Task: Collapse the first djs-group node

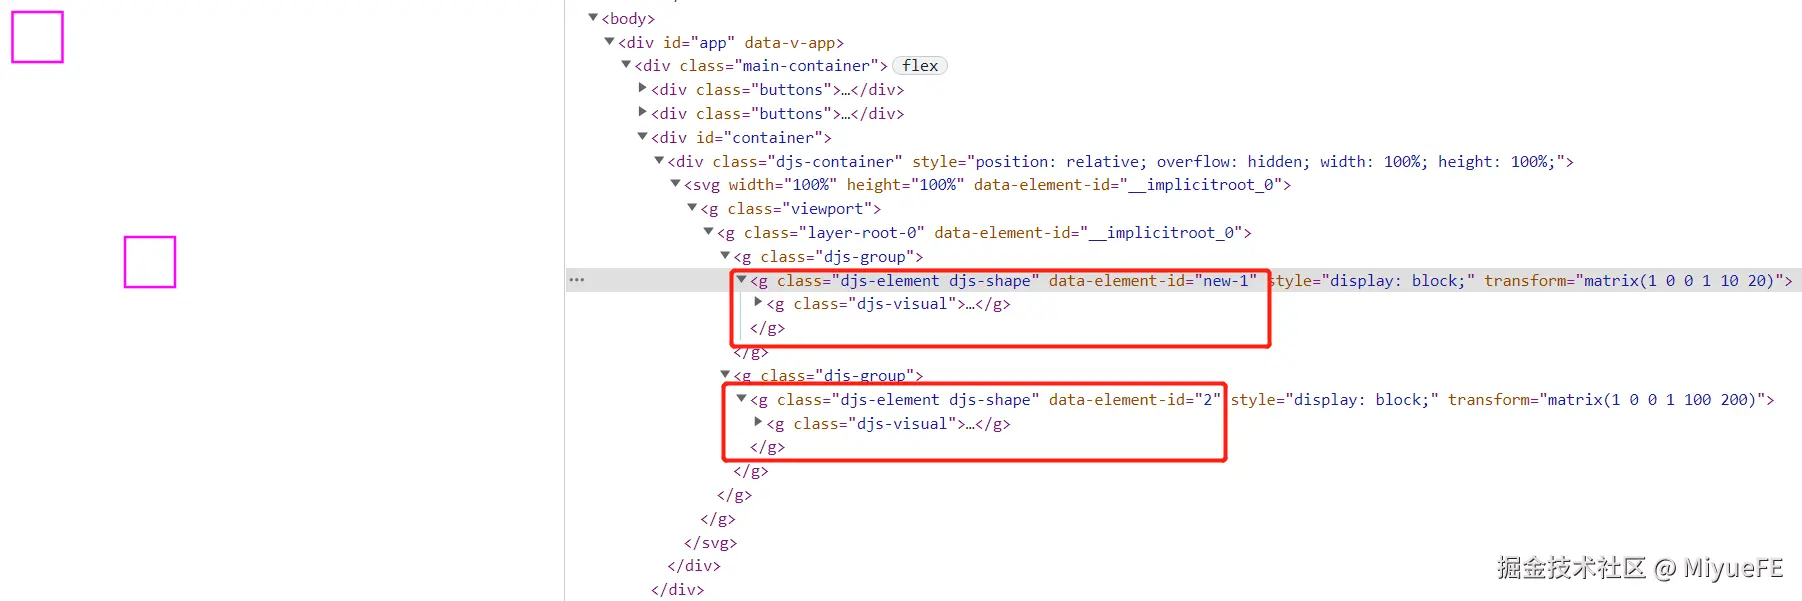Action: click(725, 256)
